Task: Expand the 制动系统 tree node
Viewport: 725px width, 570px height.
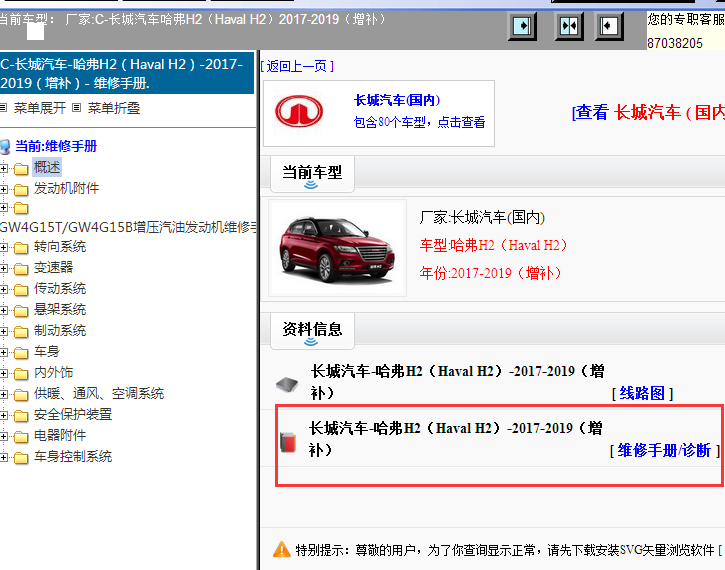Action: (x=3, y=331)
